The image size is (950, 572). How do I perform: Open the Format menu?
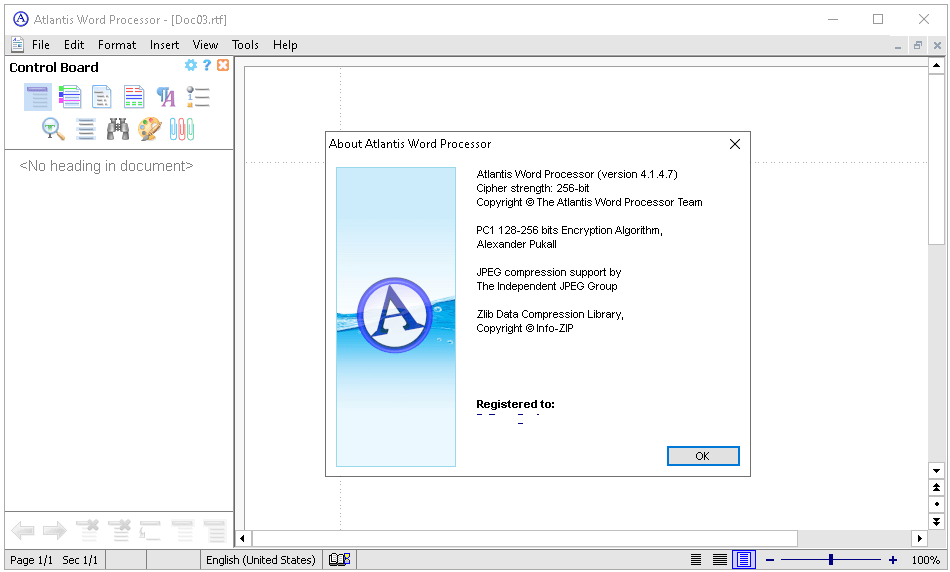point(117,45)
